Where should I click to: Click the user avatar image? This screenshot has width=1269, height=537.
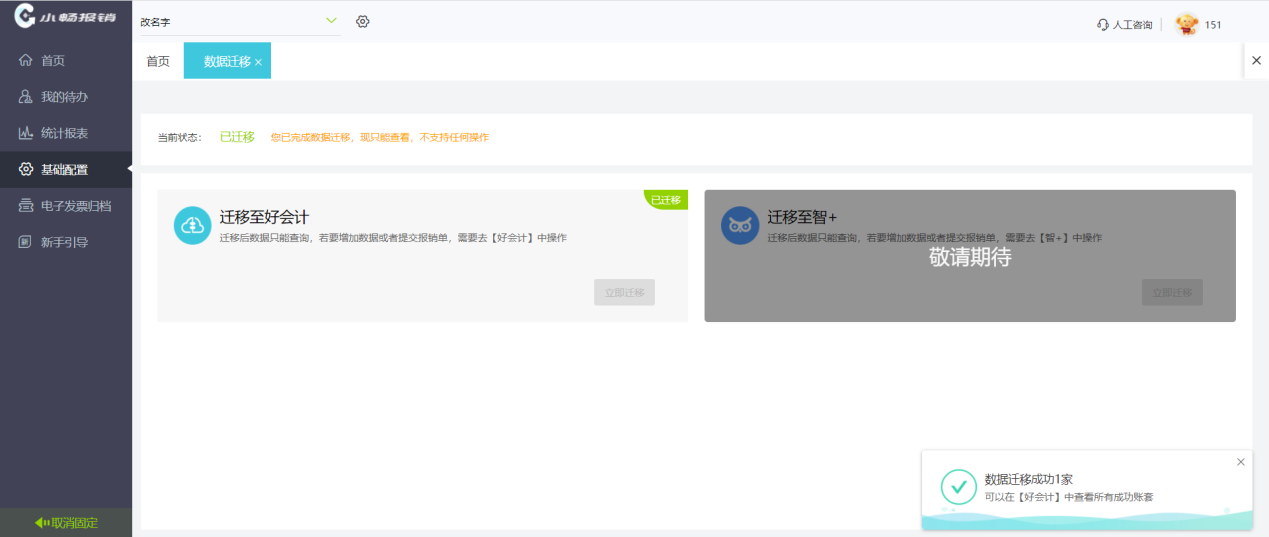click(1187, 24)
